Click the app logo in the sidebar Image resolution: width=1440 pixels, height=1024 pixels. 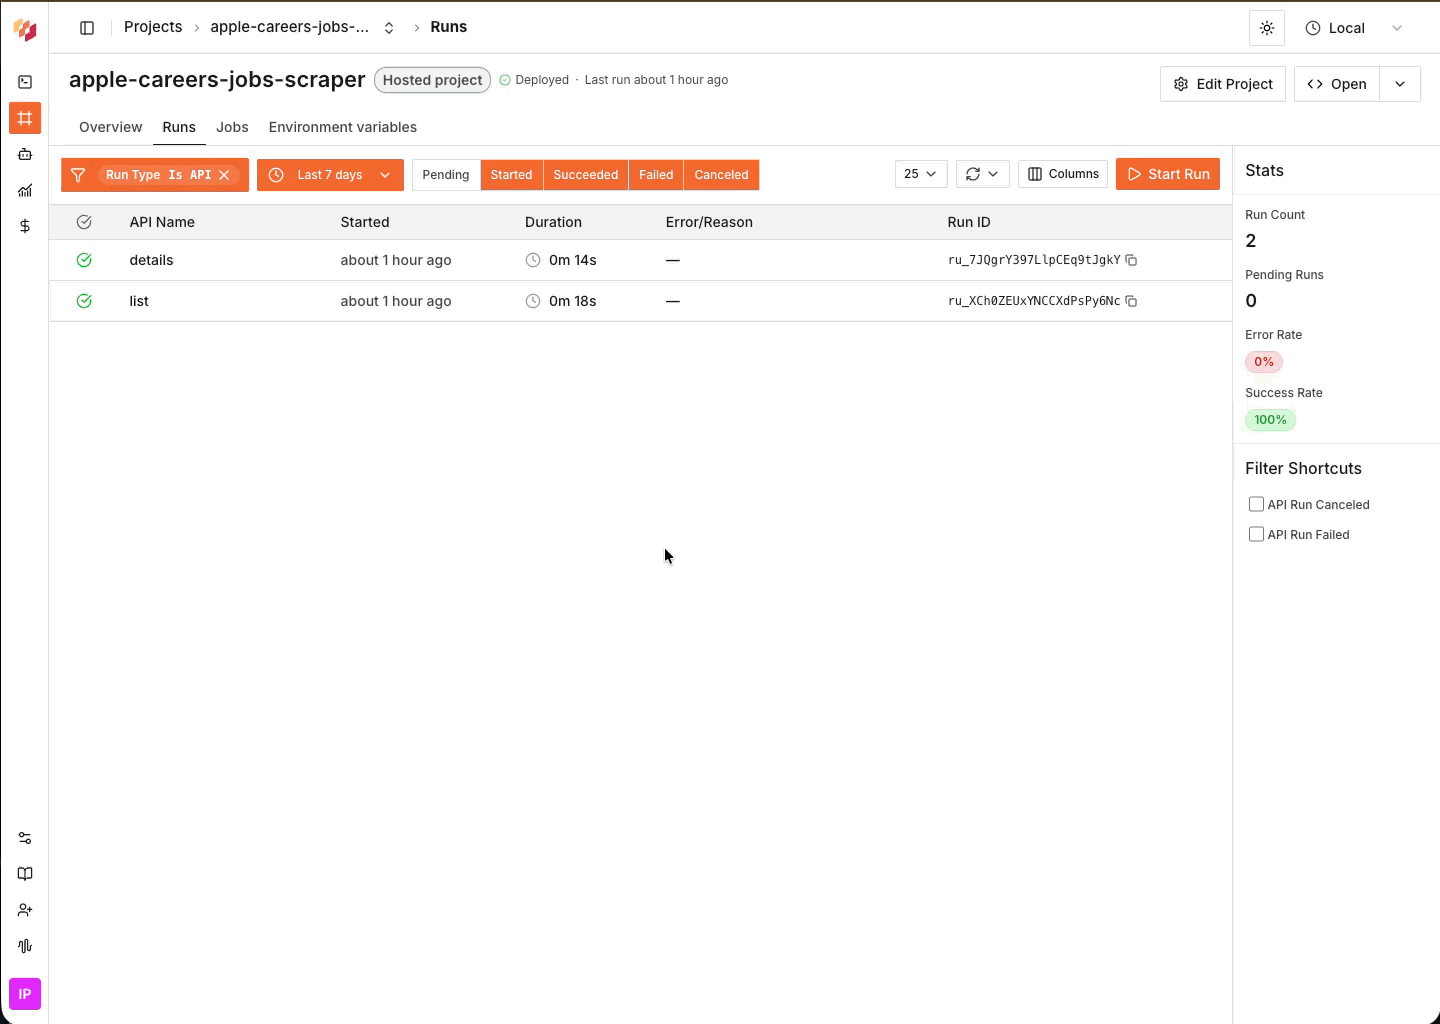click(25, 29)
